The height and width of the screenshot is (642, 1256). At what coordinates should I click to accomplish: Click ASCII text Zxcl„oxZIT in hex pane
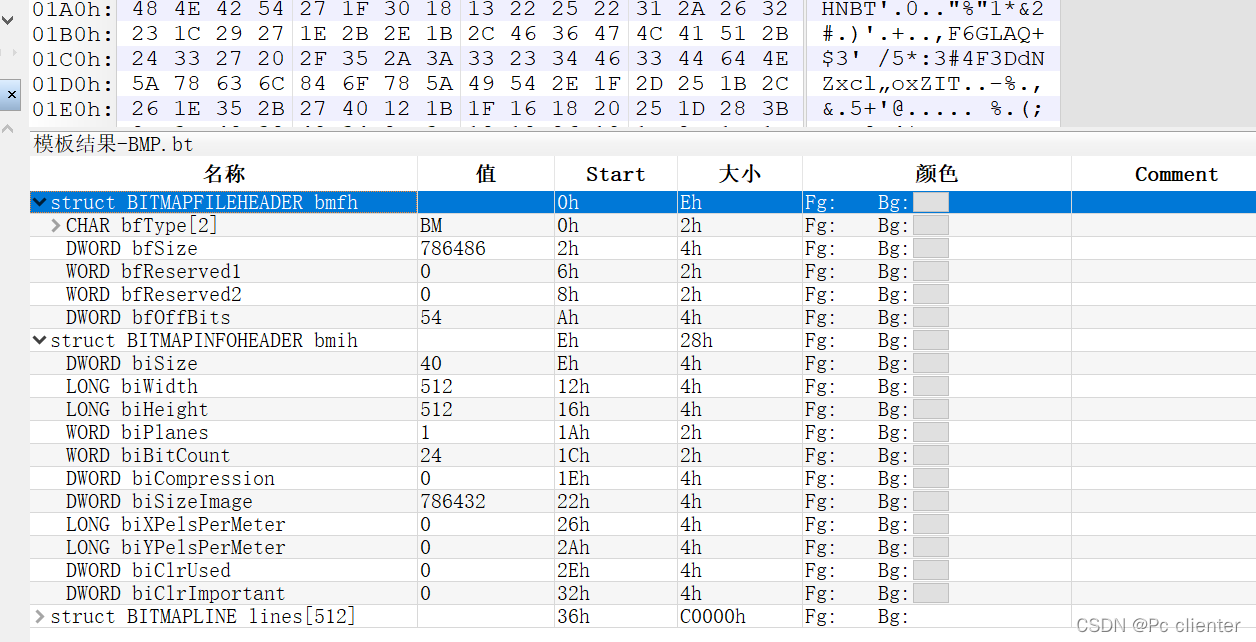[890, 84]
